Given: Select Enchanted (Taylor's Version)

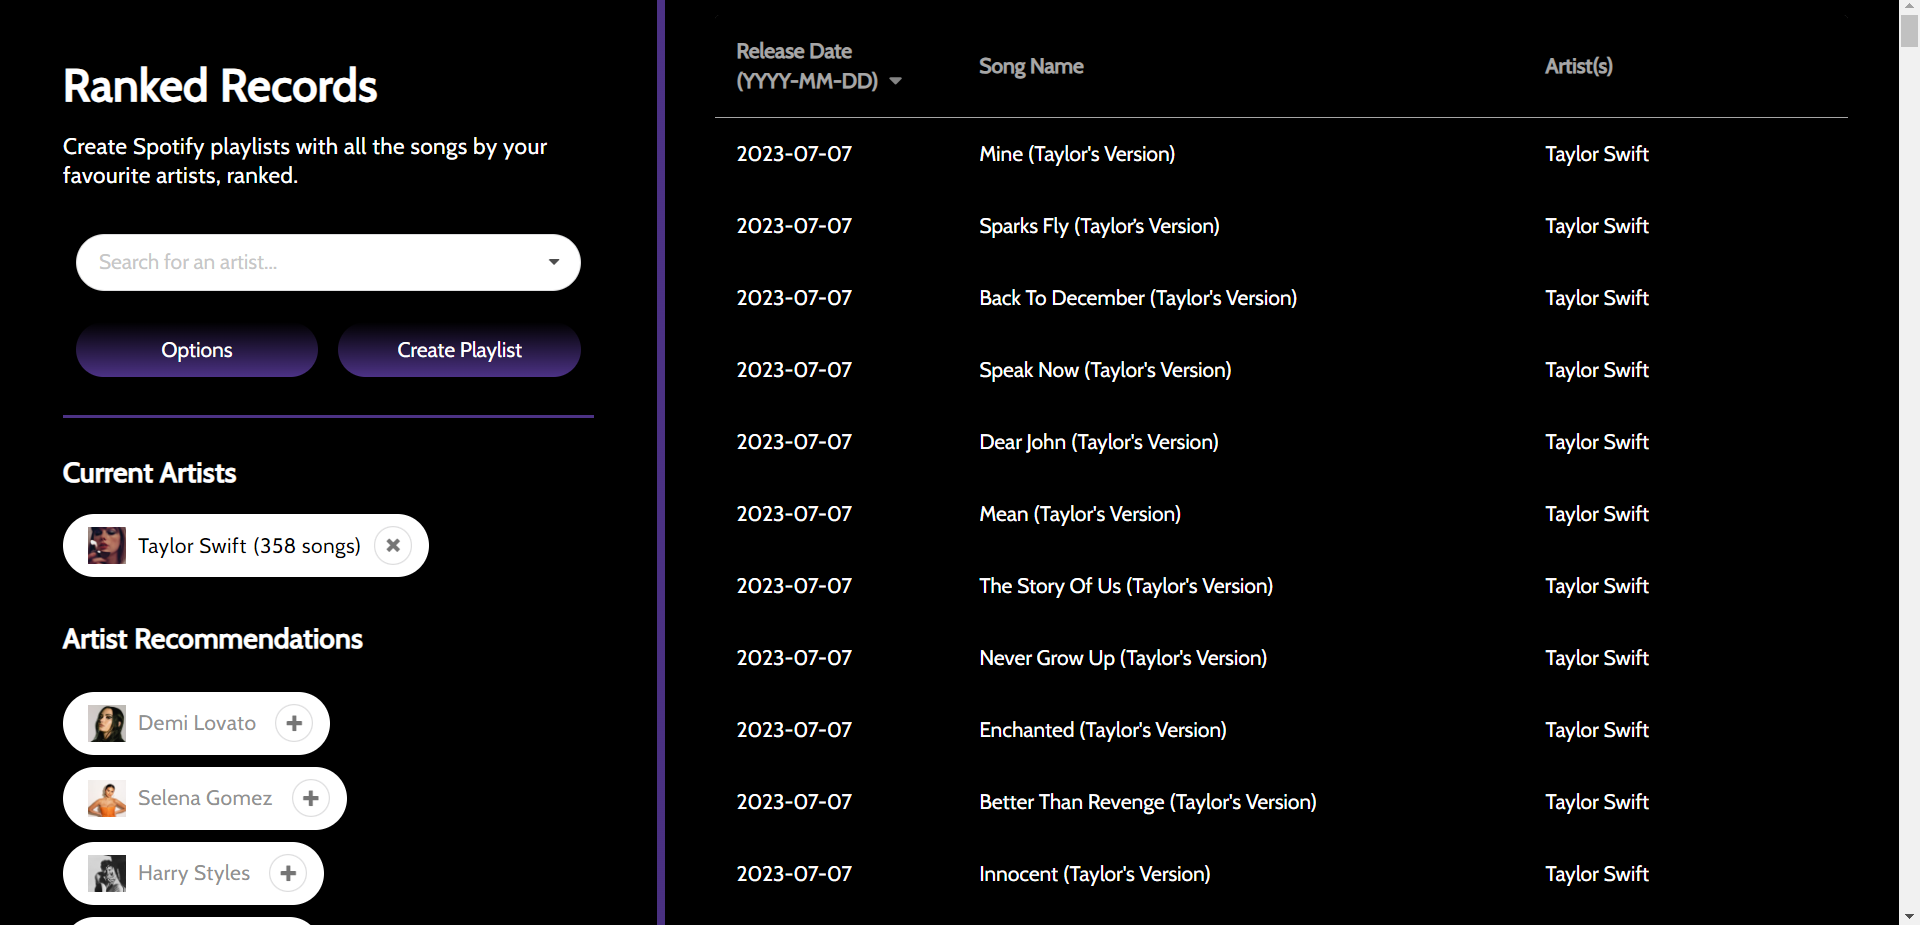Looking at the screenshot, I should click(x=1103, y=730).
